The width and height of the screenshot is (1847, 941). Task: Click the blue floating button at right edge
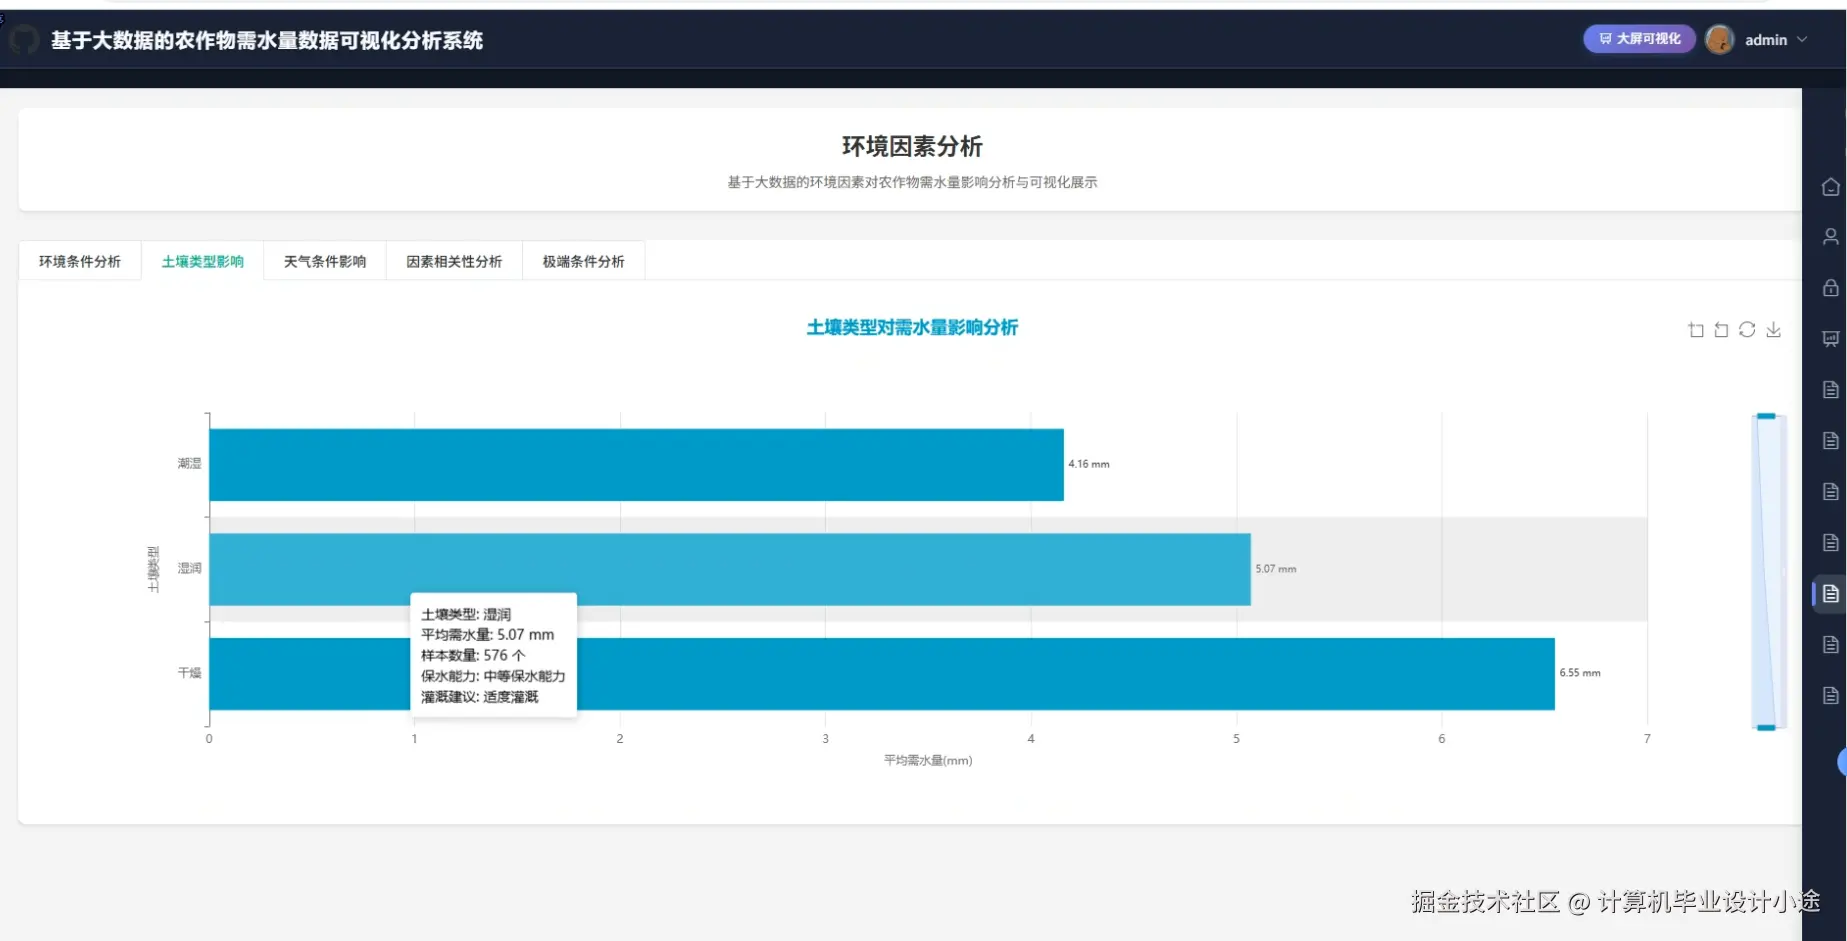coord(1842,762)
